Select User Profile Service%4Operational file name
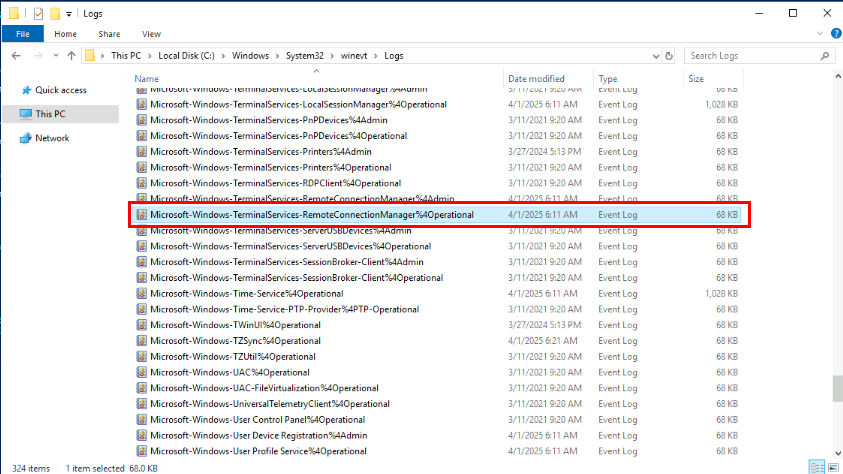 tap(259, 451)
